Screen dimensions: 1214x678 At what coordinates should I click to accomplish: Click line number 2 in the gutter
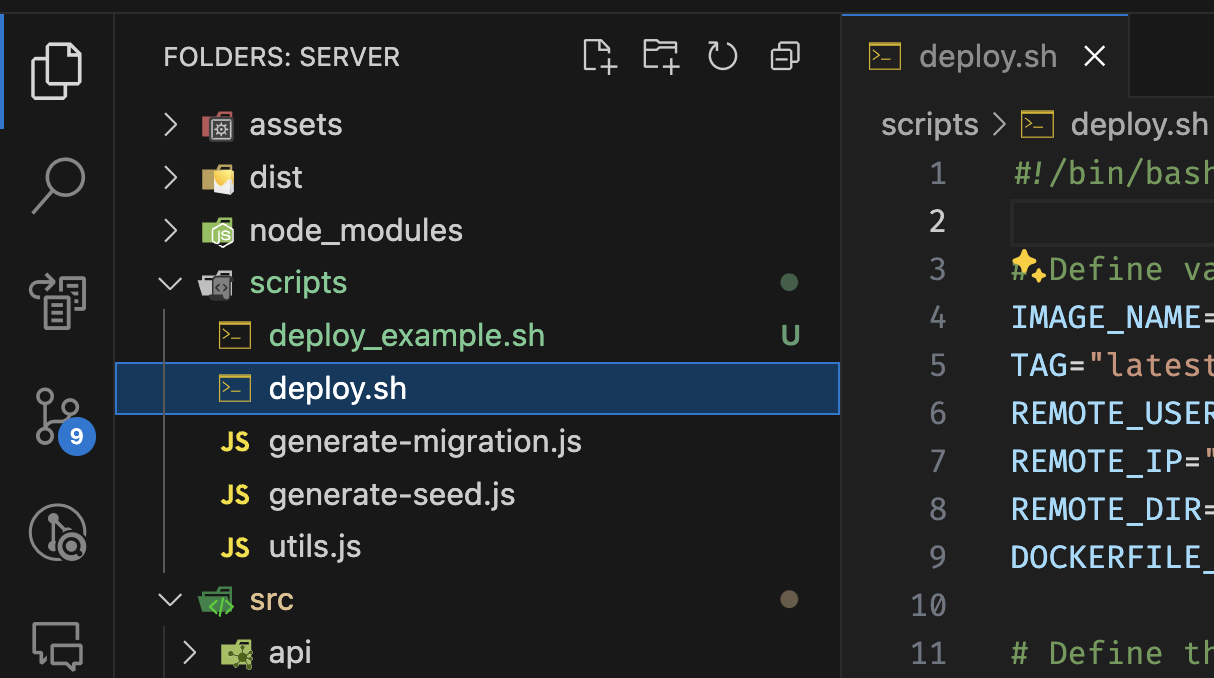click(936, 221)
